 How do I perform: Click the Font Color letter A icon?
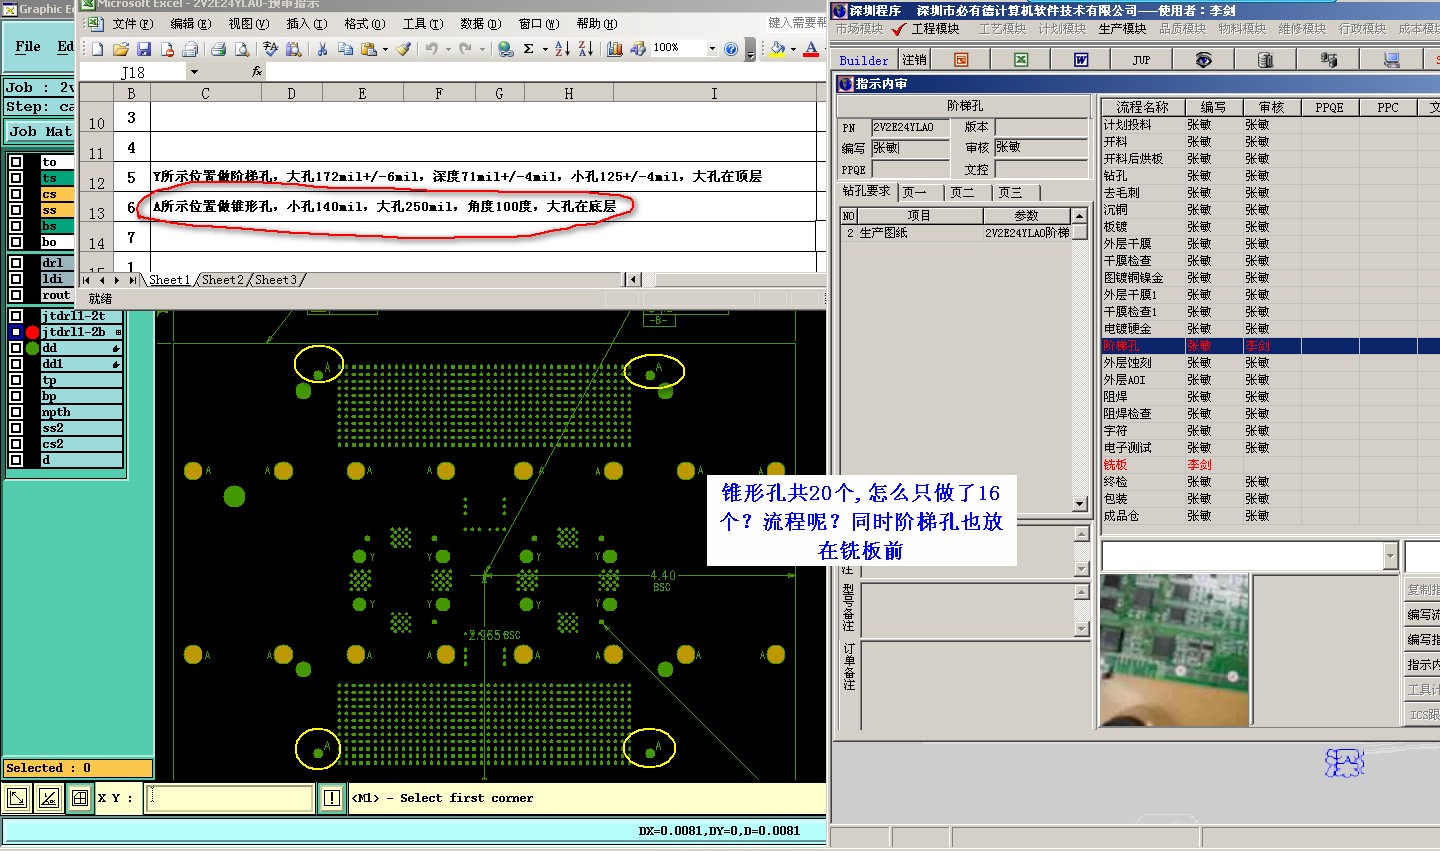(x=811, y=48)
